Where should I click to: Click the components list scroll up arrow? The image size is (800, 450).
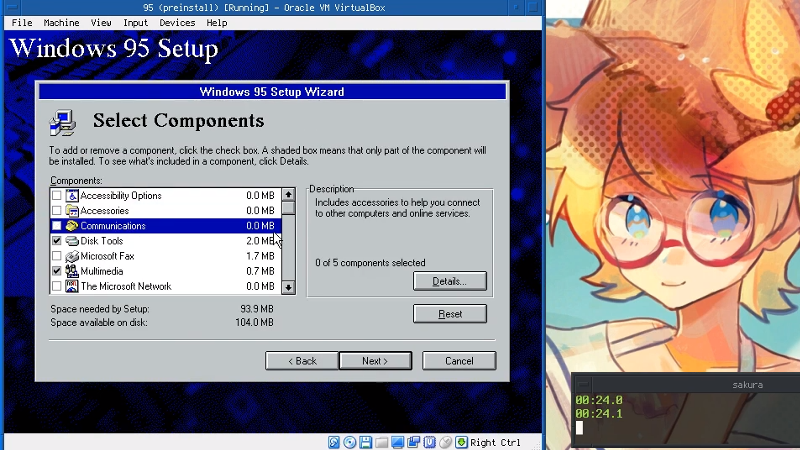tap(288, 195)
